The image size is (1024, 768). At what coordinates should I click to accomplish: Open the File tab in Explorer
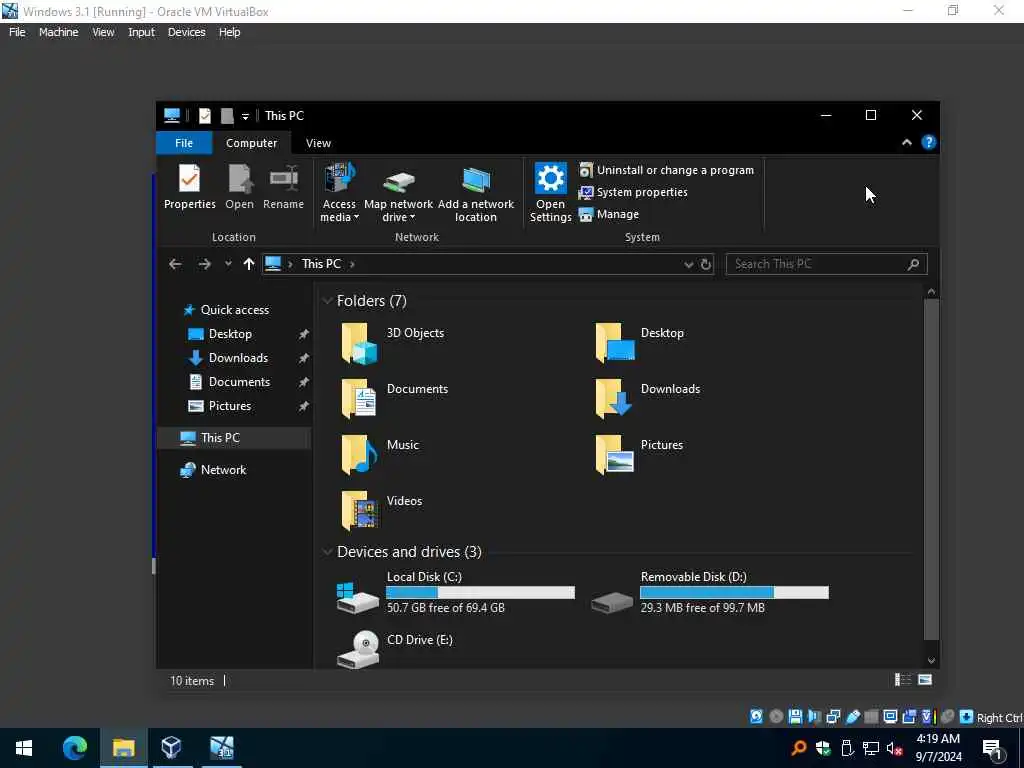(x=184, y=142)
